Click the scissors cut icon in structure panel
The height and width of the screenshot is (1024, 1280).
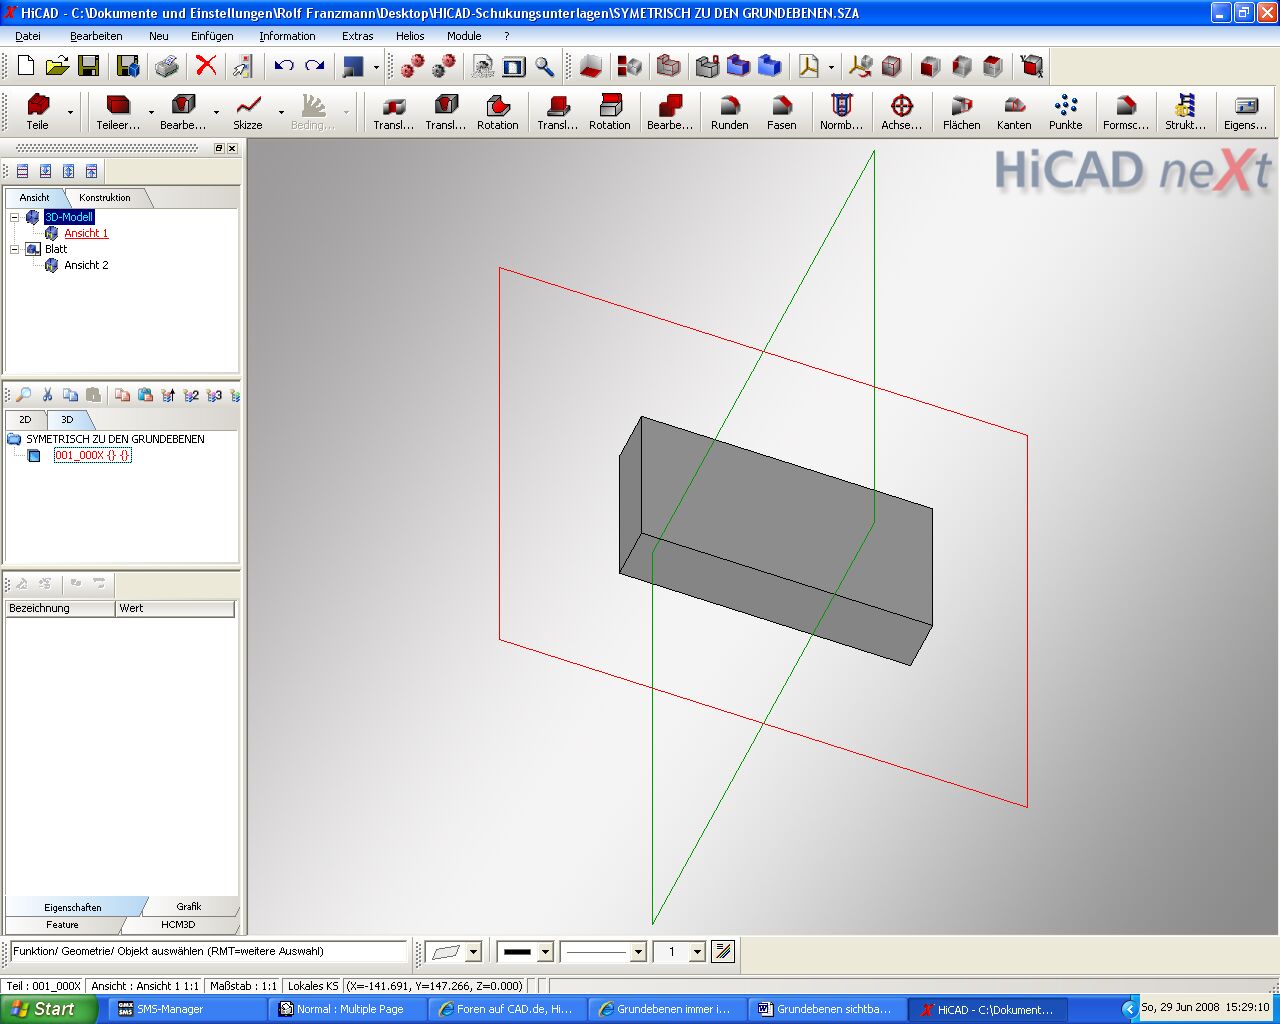pos(47,395)
